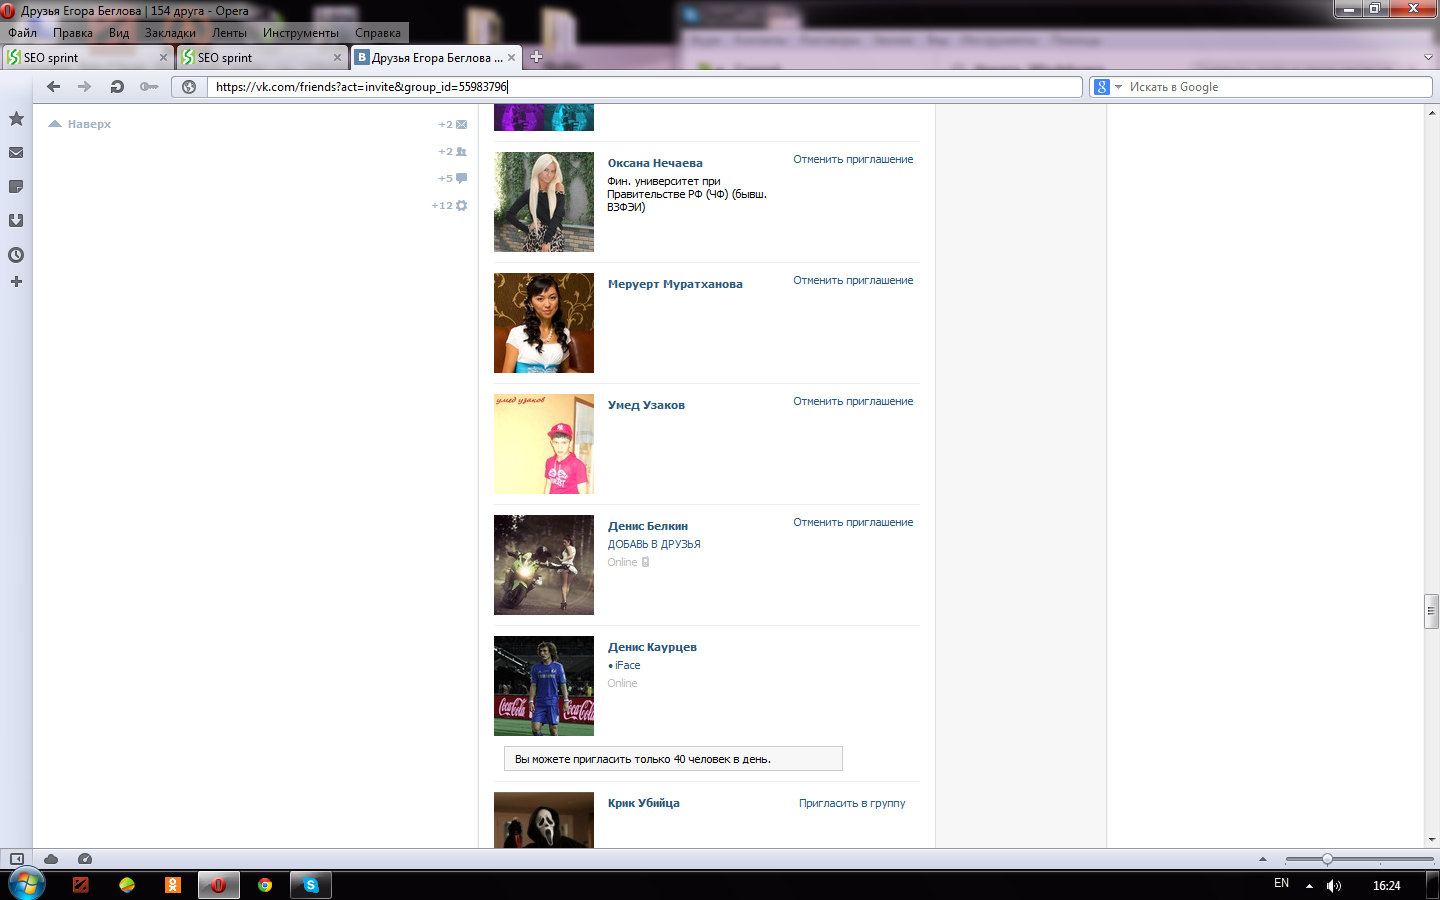The image size is (1440, 900).
Task: Open Windows Start menu
Action: pyautogui.click(x=27, y=884)
